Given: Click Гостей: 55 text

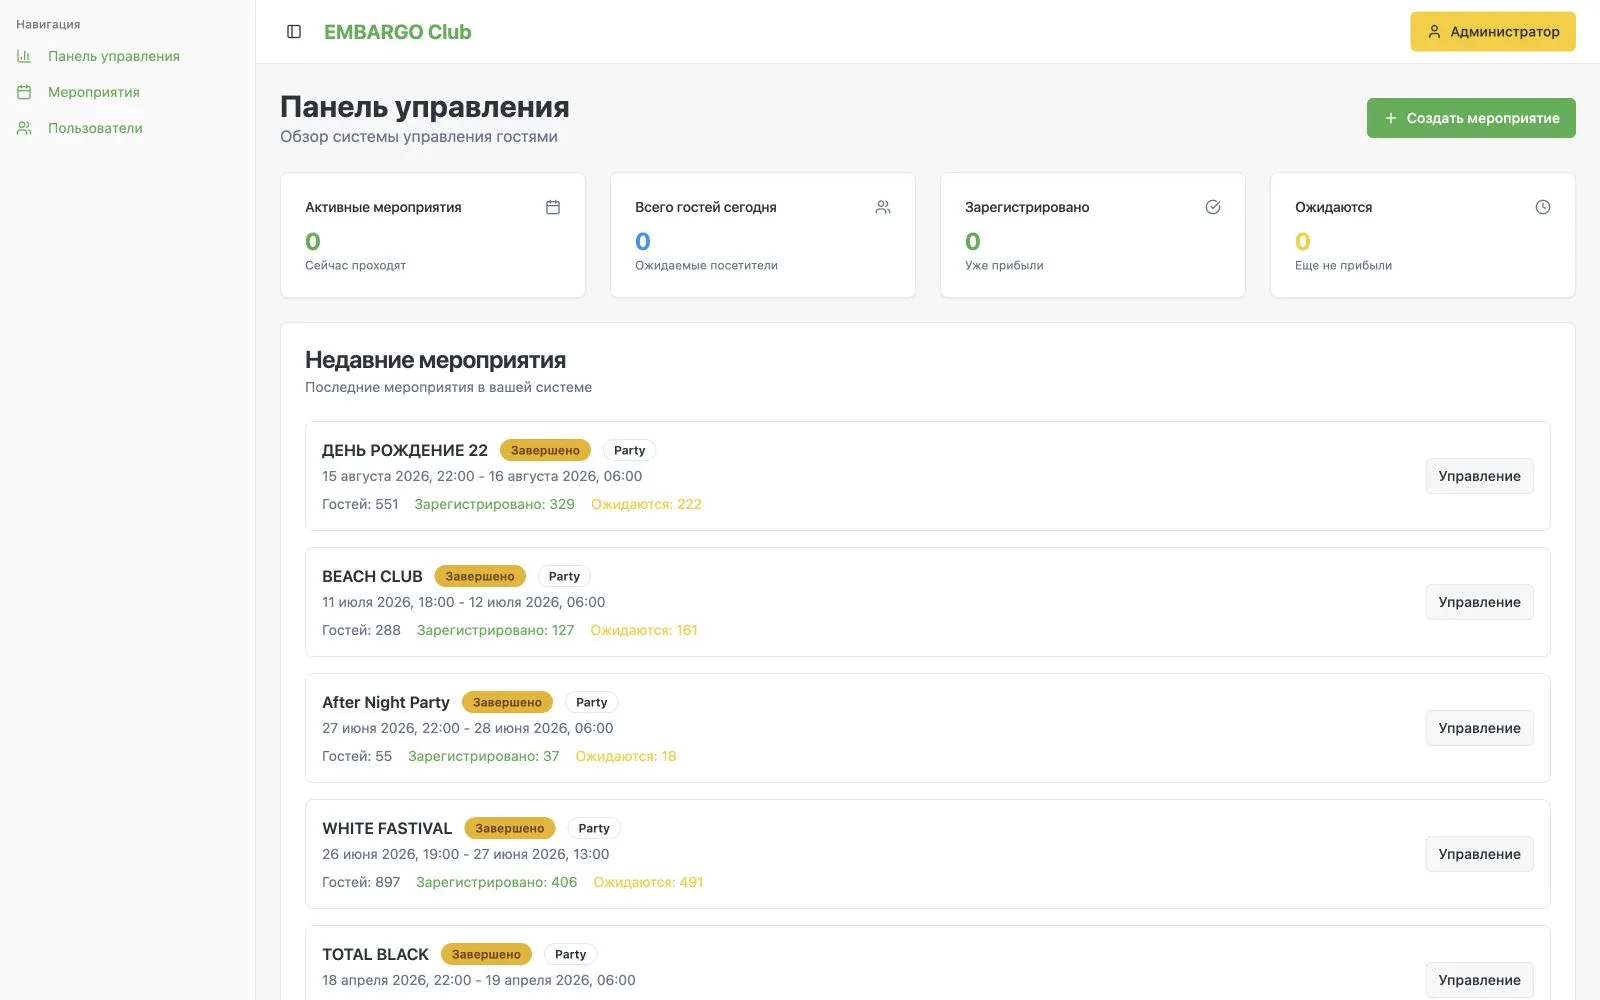Looking at the screenshot, I should click(357, 756).
